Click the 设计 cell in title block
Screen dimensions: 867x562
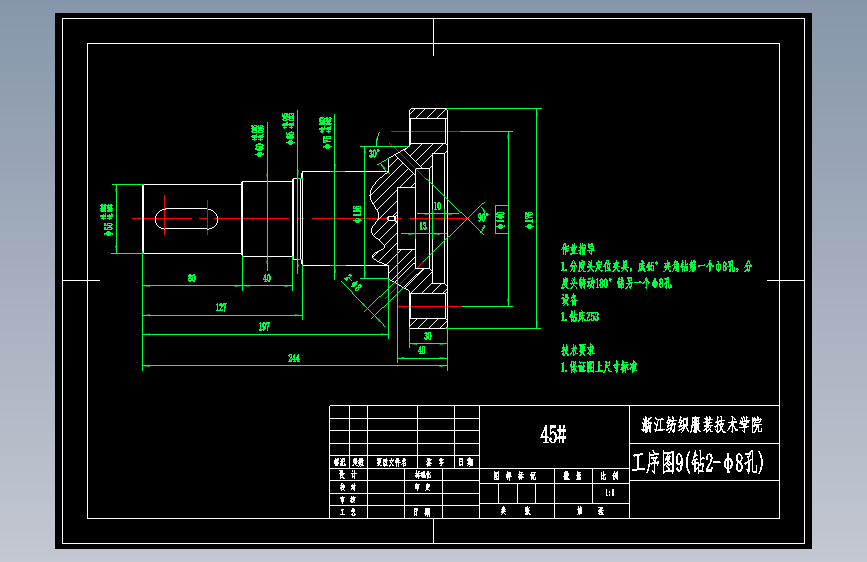348,475
